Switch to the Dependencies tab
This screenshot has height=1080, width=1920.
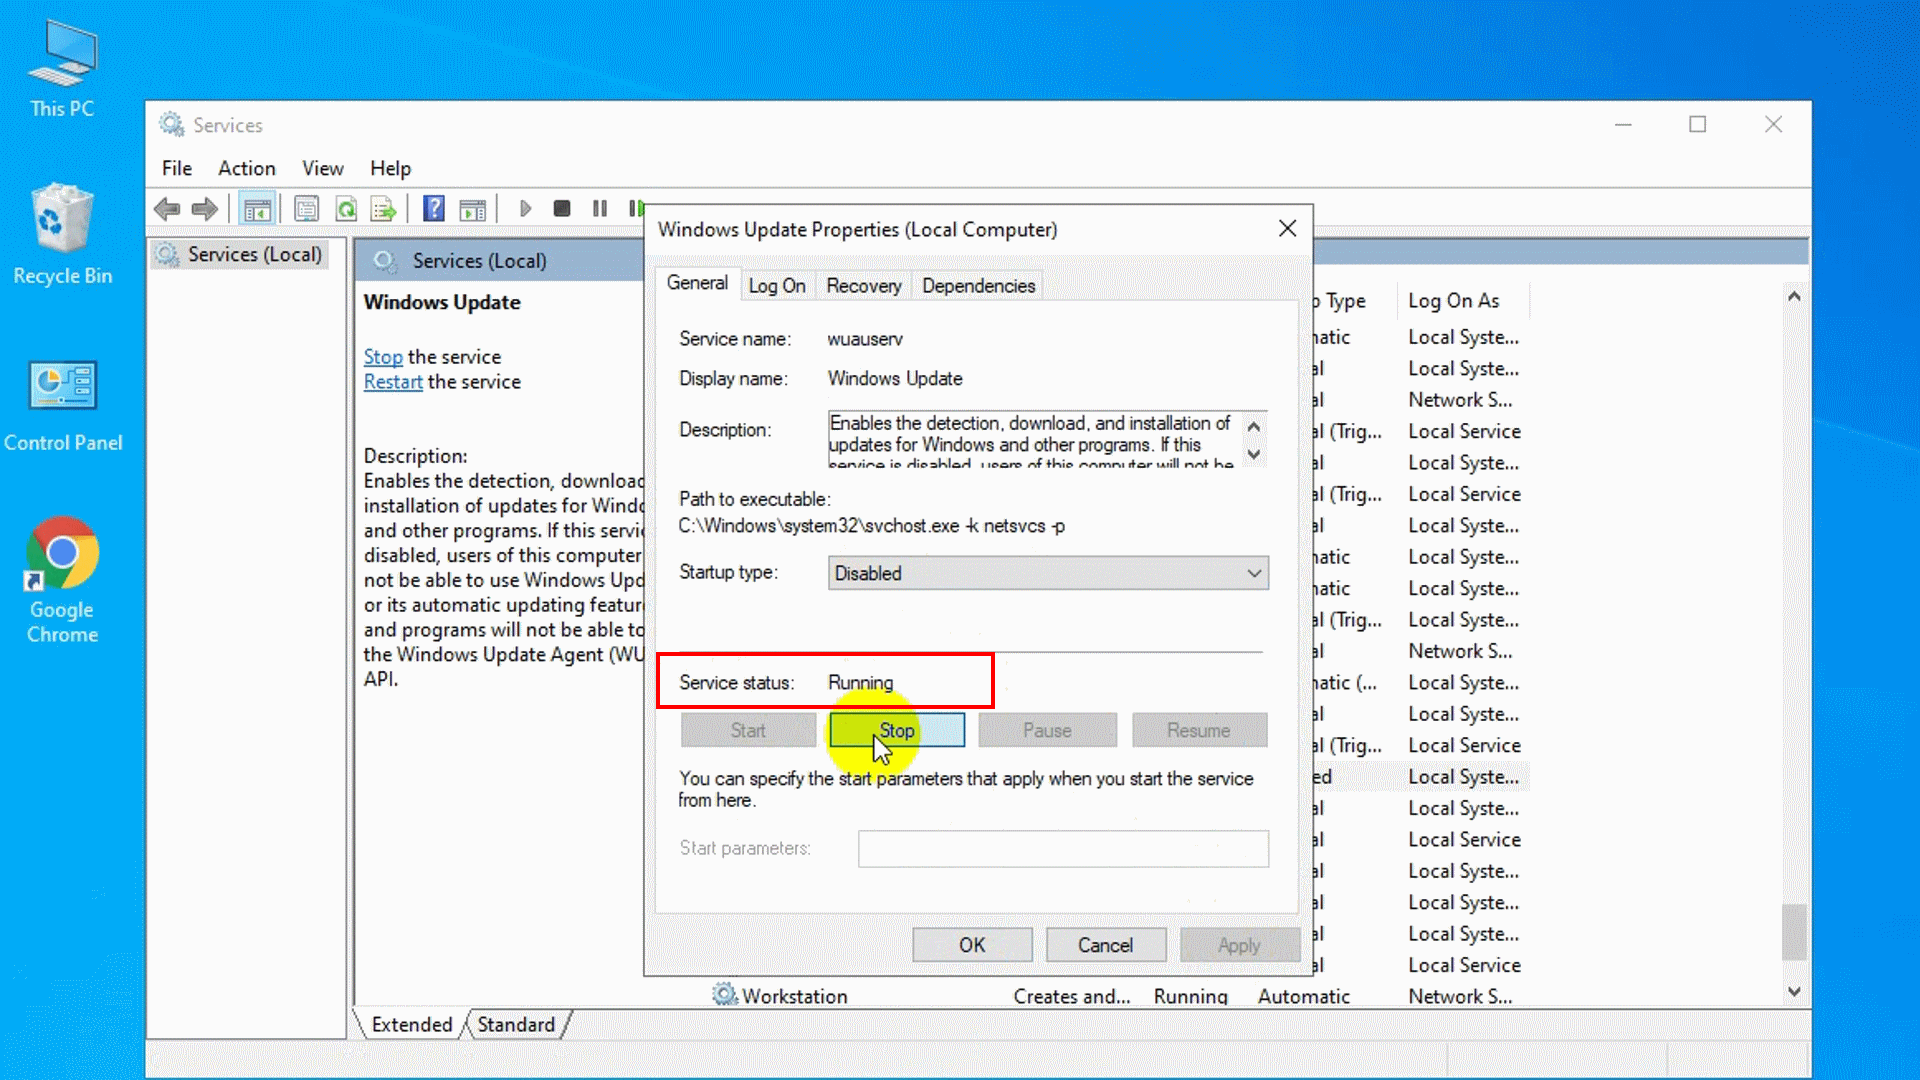(978, 285)
